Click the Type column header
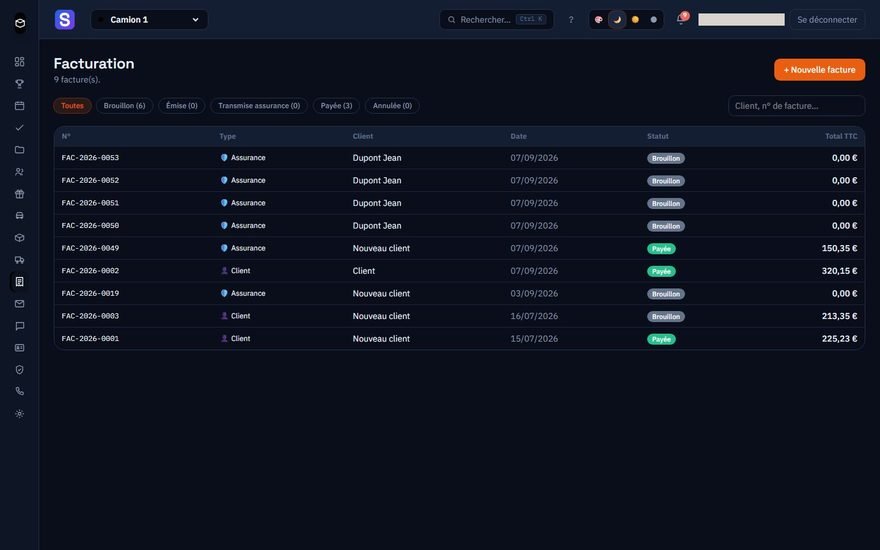 [x=227, y=136]
